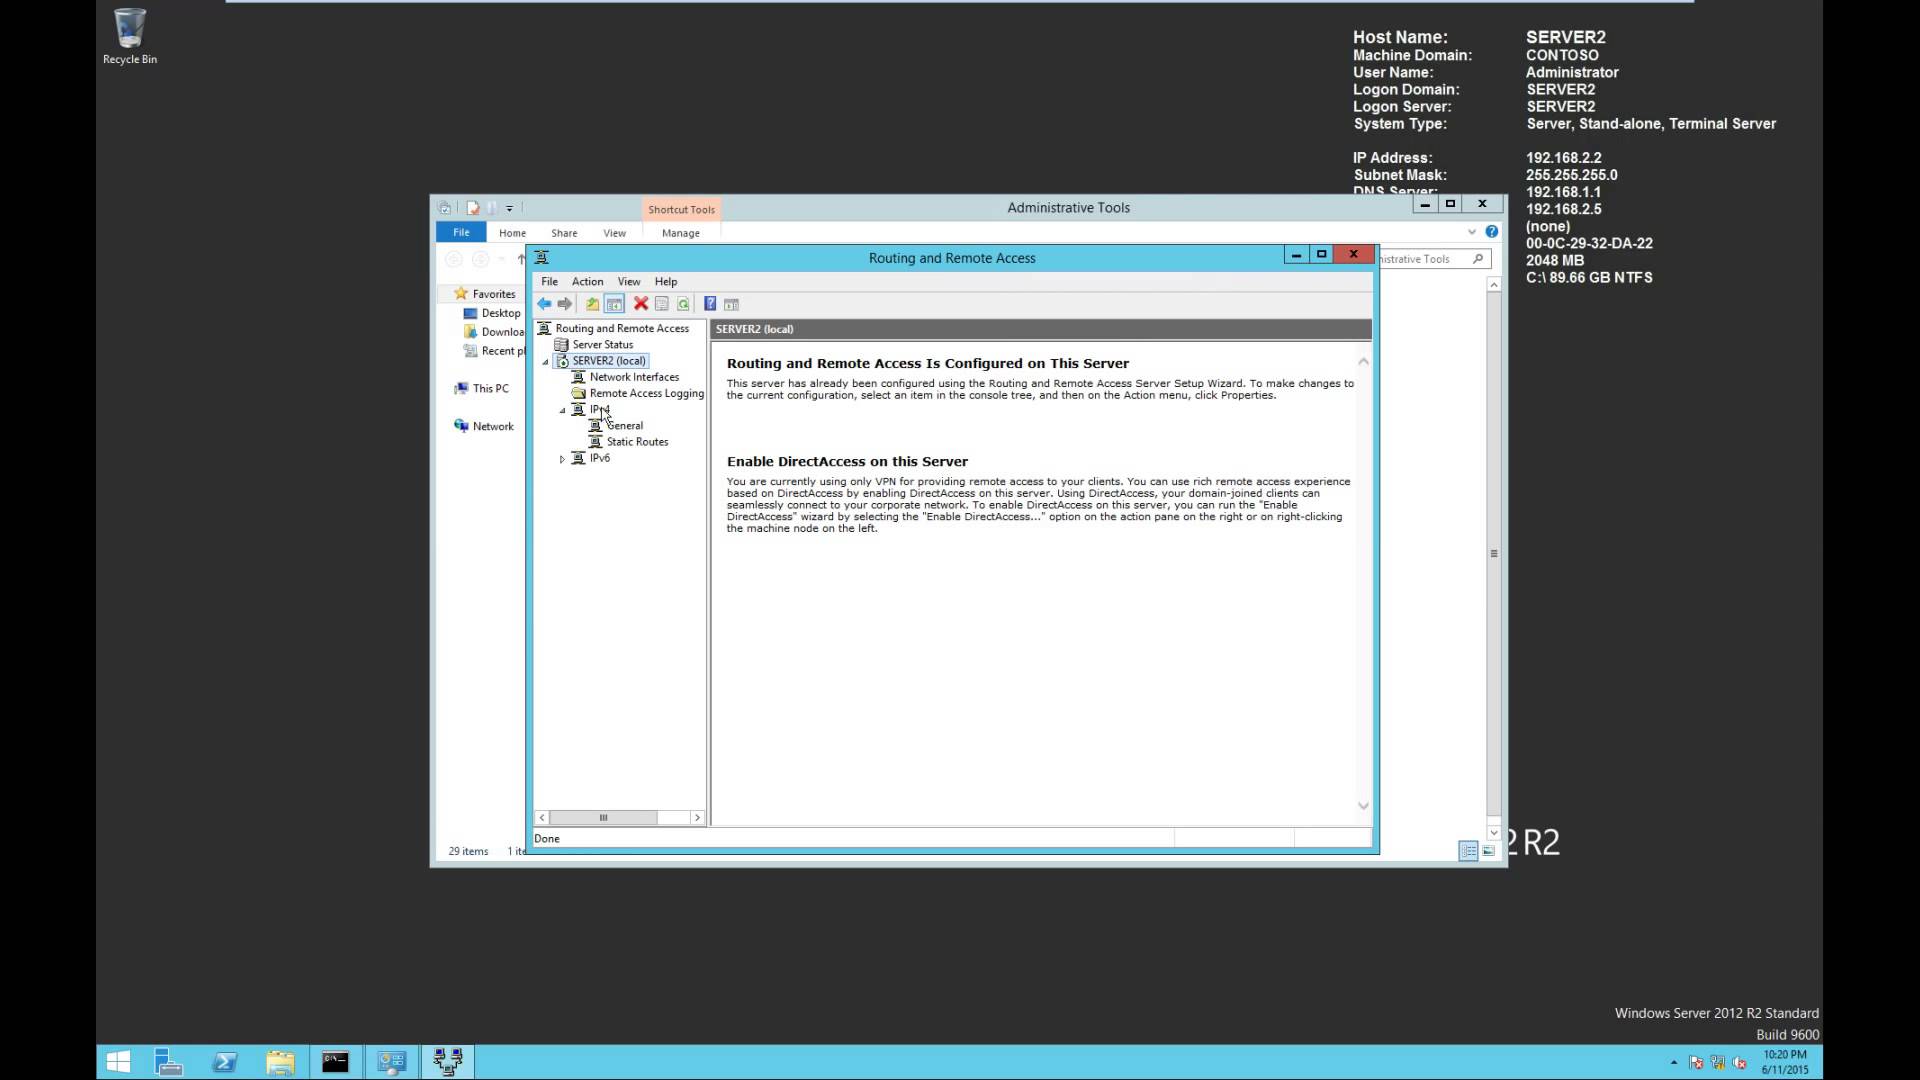Click Explorer quick access Properties icon

(473, 208)
